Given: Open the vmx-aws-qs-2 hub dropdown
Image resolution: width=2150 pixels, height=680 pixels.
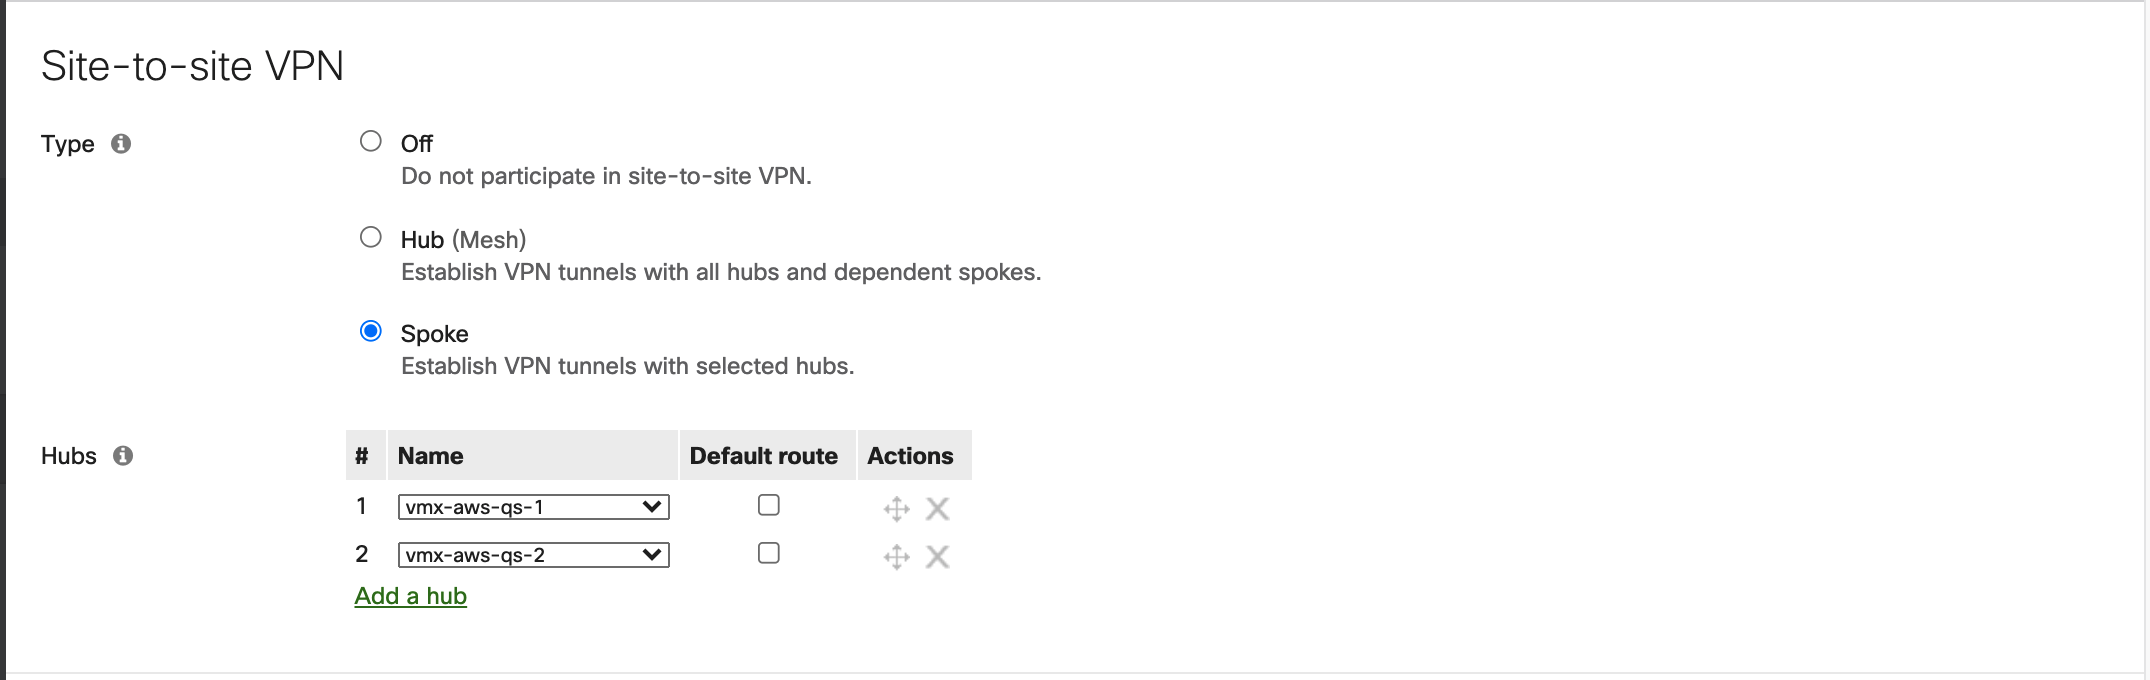Looking at the screenshot, I should [534, 554].
